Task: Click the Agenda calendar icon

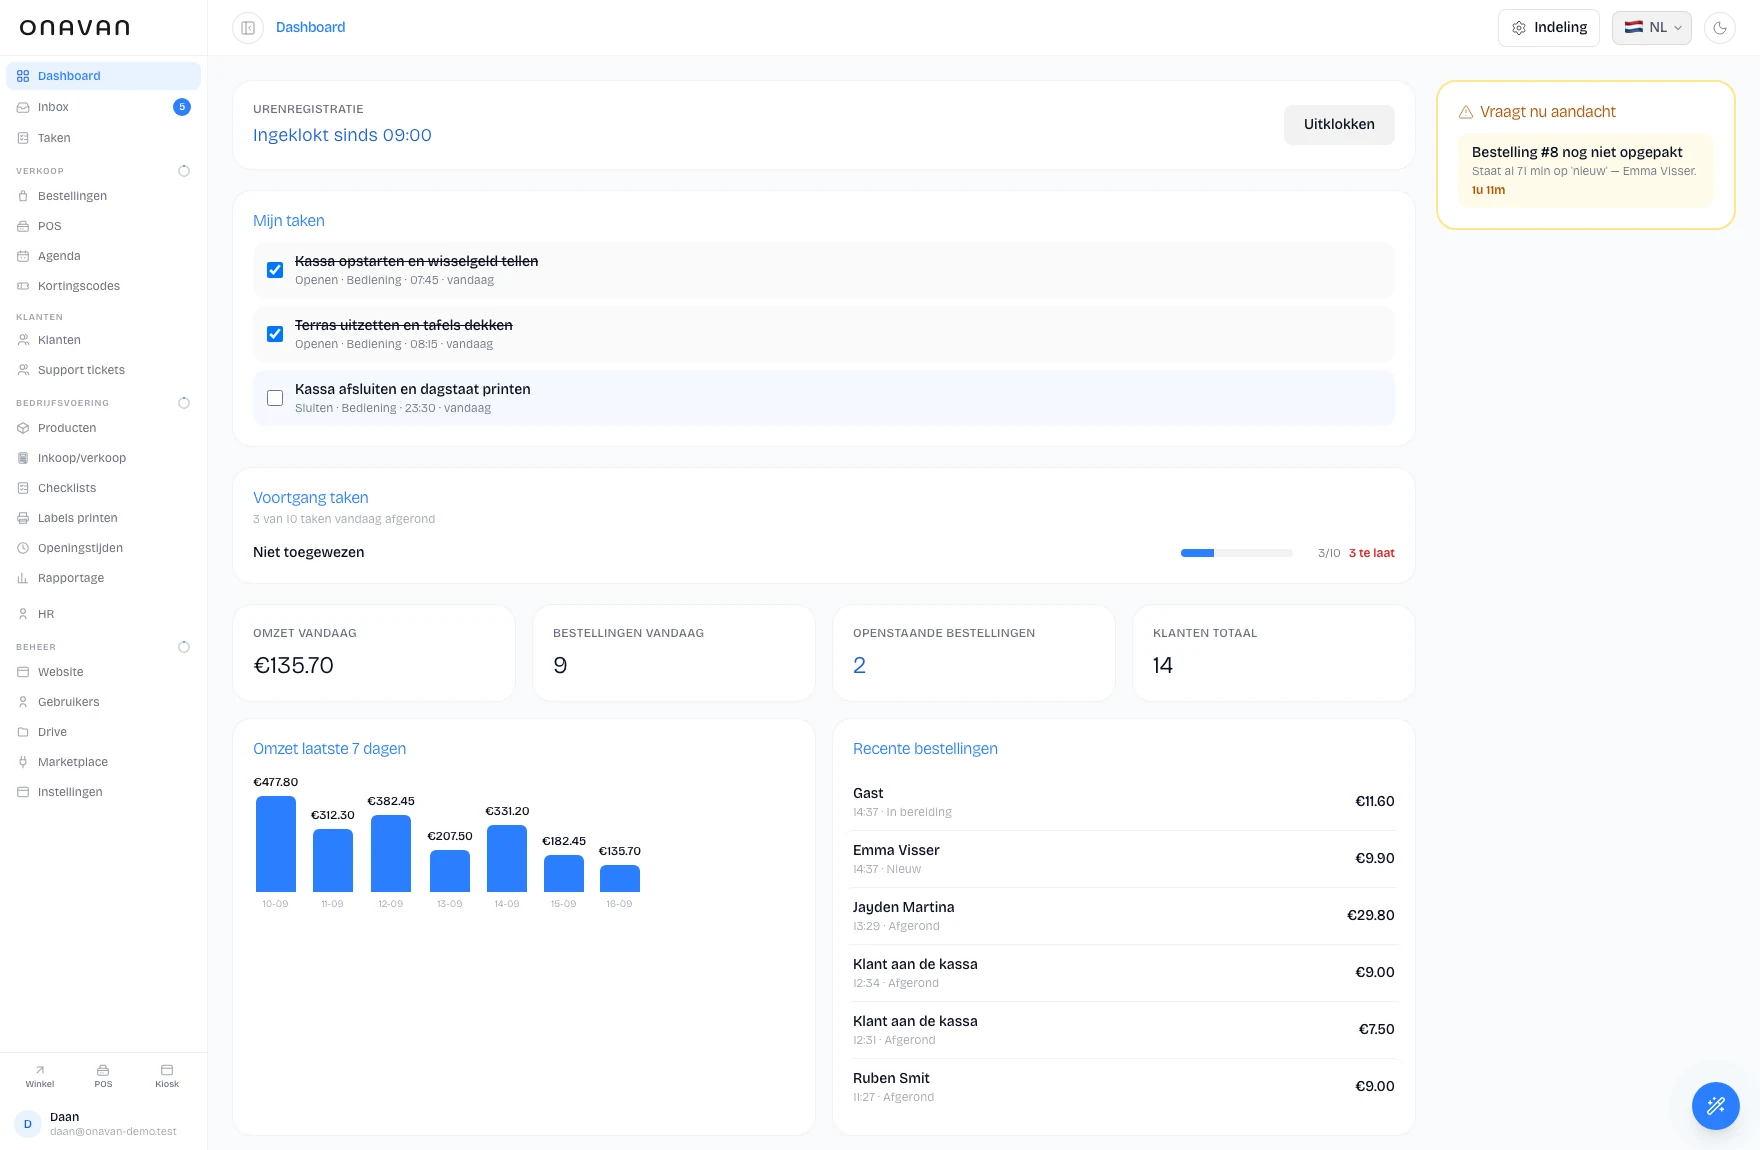Action: point(23,256)
